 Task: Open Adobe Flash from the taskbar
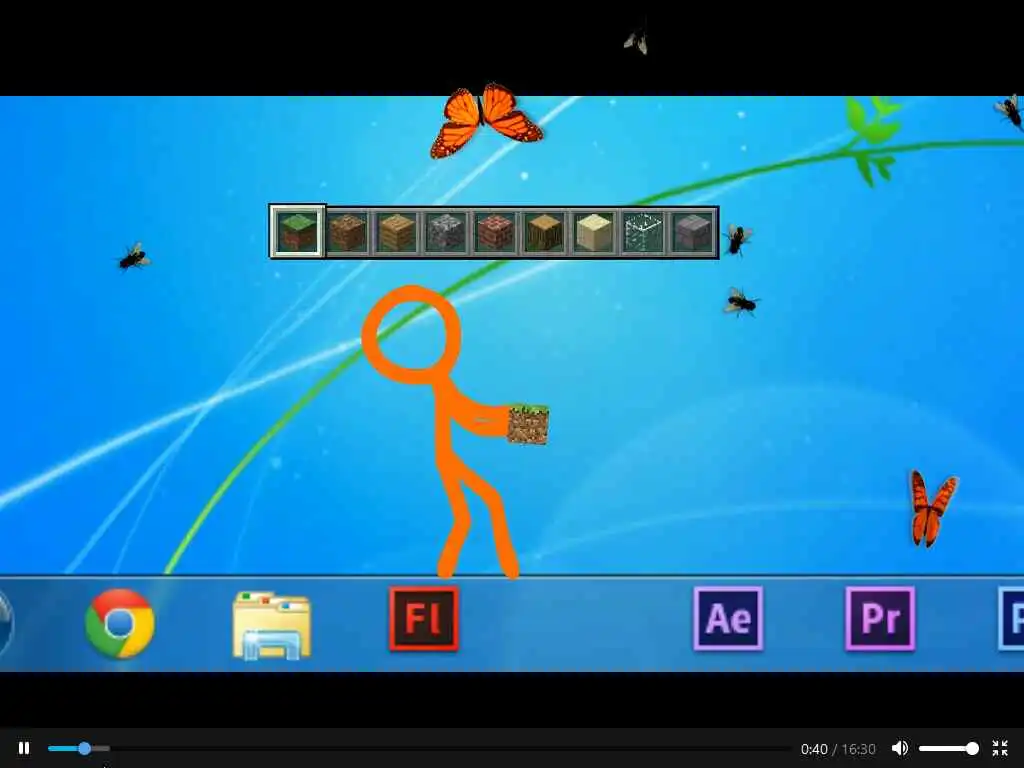[x=424, y=619]
